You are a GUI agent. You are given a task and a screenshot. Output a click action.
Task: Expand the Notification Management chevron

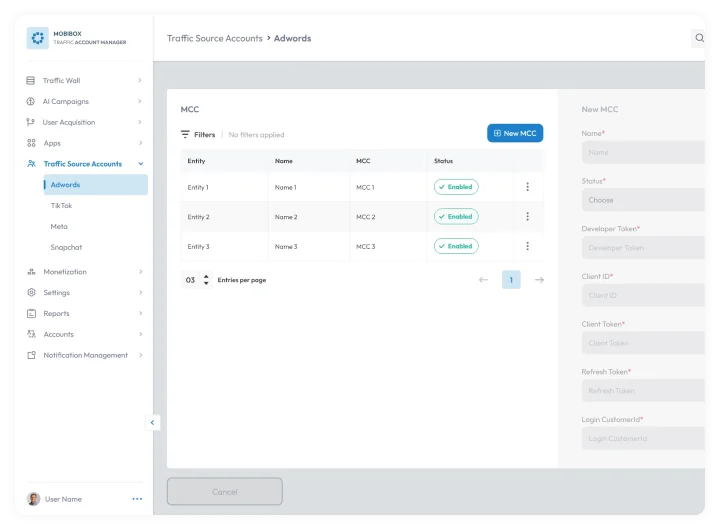click(141, 355)
